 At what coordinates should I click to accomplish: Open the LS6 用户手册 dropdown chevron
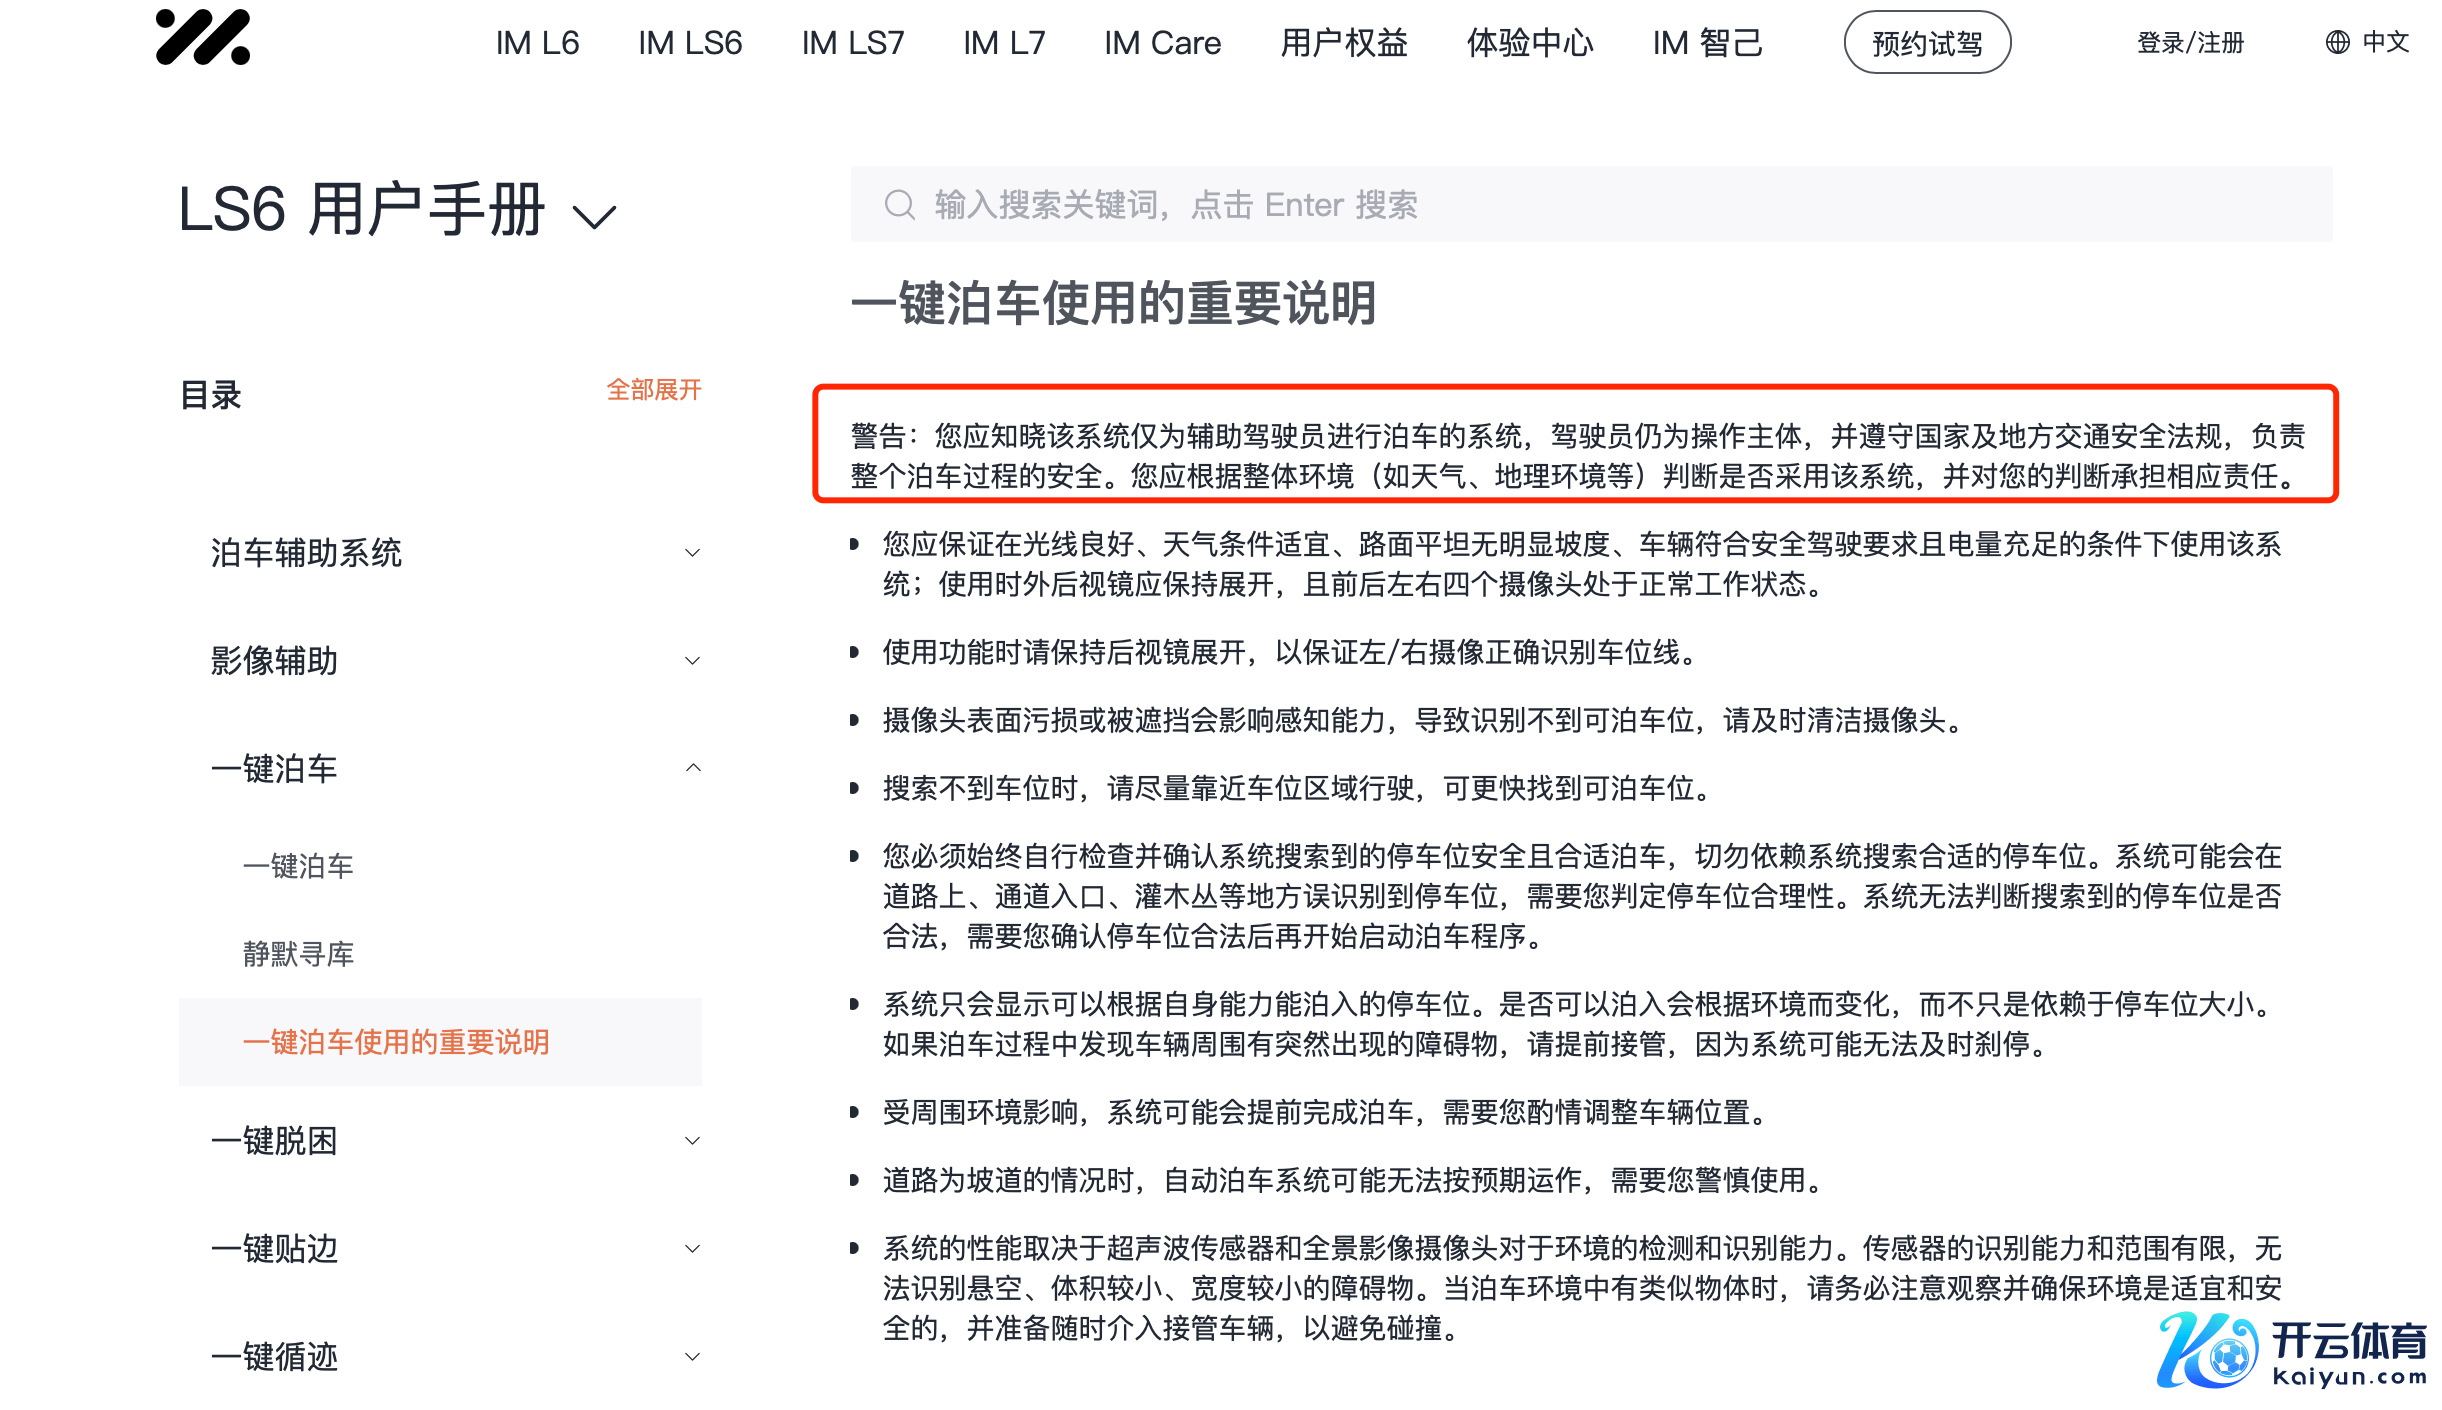pos(594,215)
